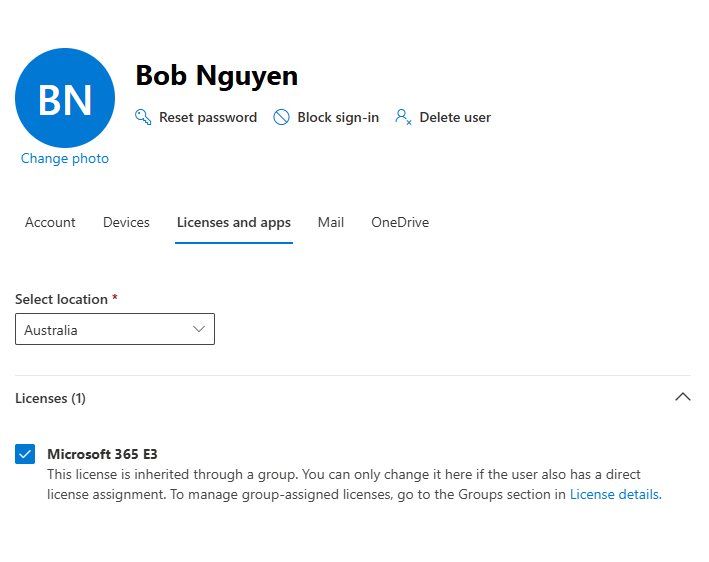Switch to the Devices tab
The height and width of the screenshot is (562, 709).
coord(126,222)
